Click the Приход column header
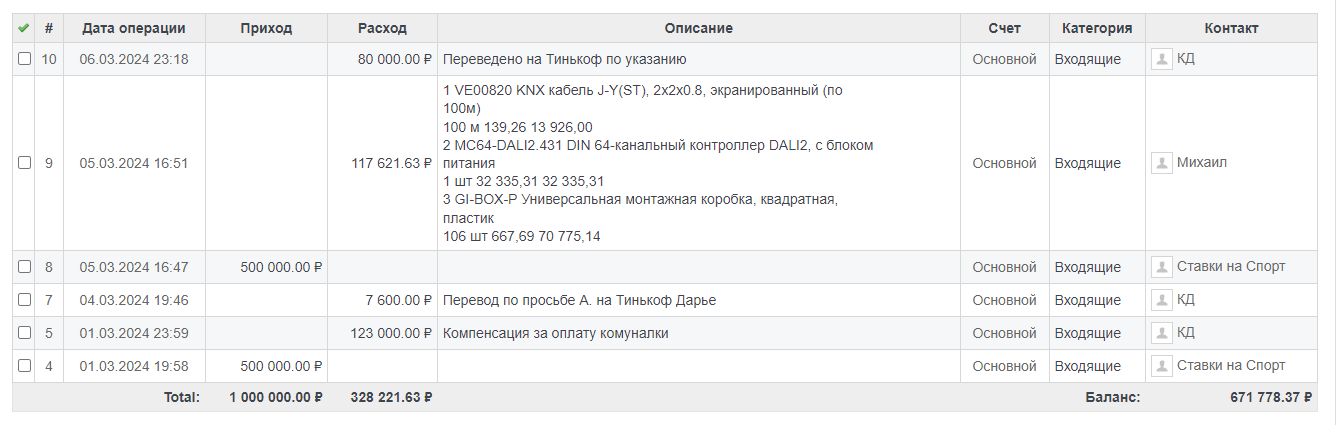Viewport: 1336px width, 425px height. click(266, 29)
